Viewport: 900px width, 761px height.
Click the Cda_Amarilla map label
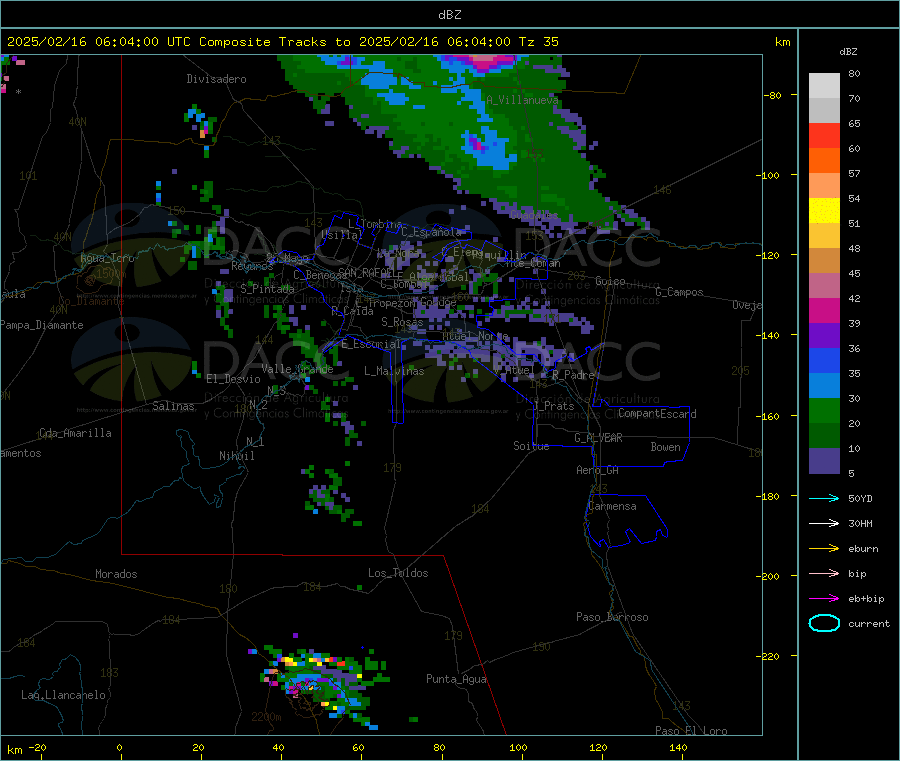tap(75, 433)
